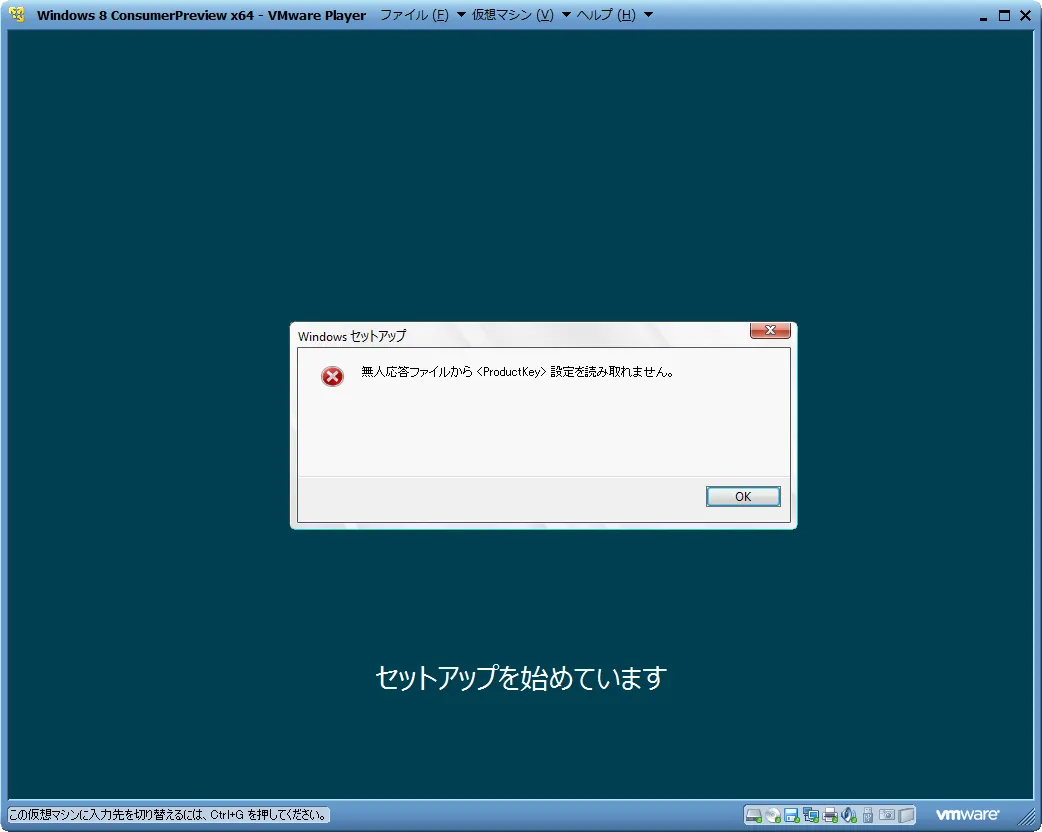
Task: Click the network adapter status icon
Action: coord(810,815)
